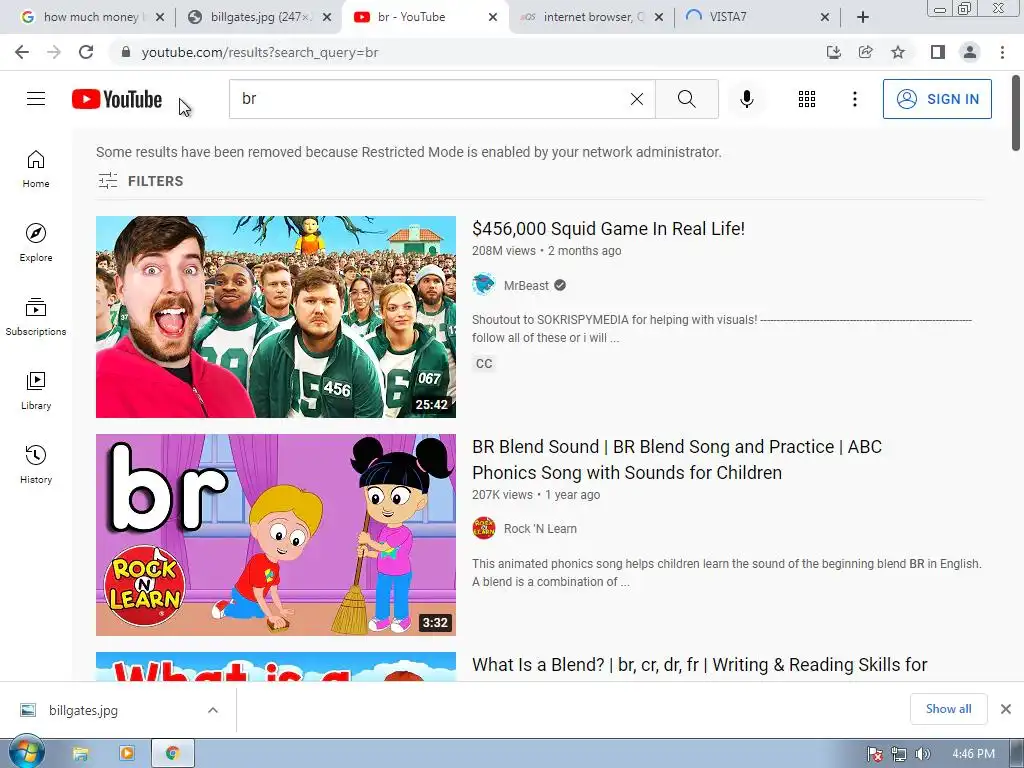Click the volume speaker tray icon
Screen dimensions: 1024x768
coord(922,754)
